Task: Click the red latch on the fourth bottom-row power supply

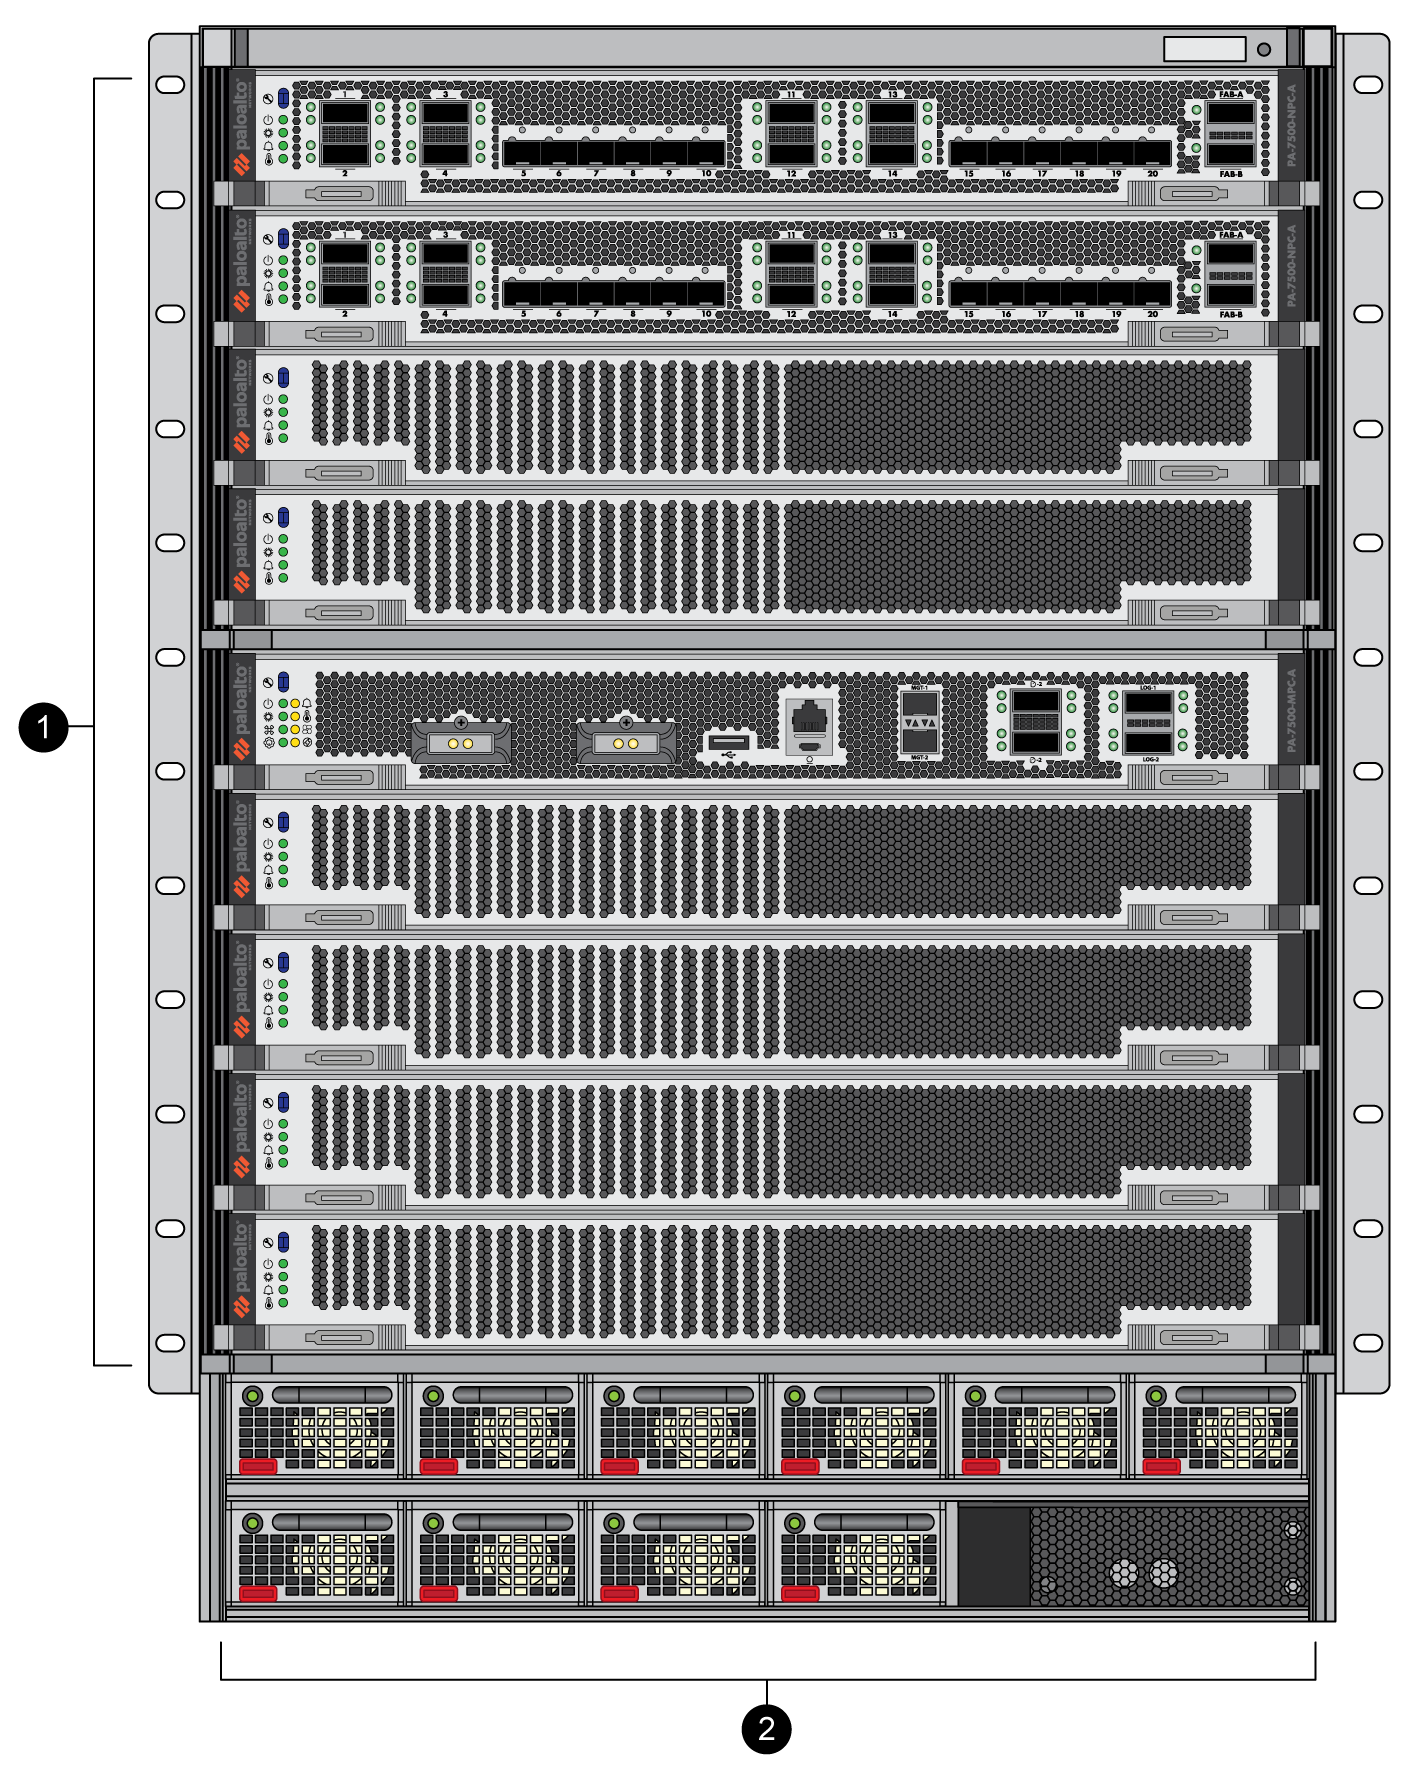Action: click(x=800, y=1593)
